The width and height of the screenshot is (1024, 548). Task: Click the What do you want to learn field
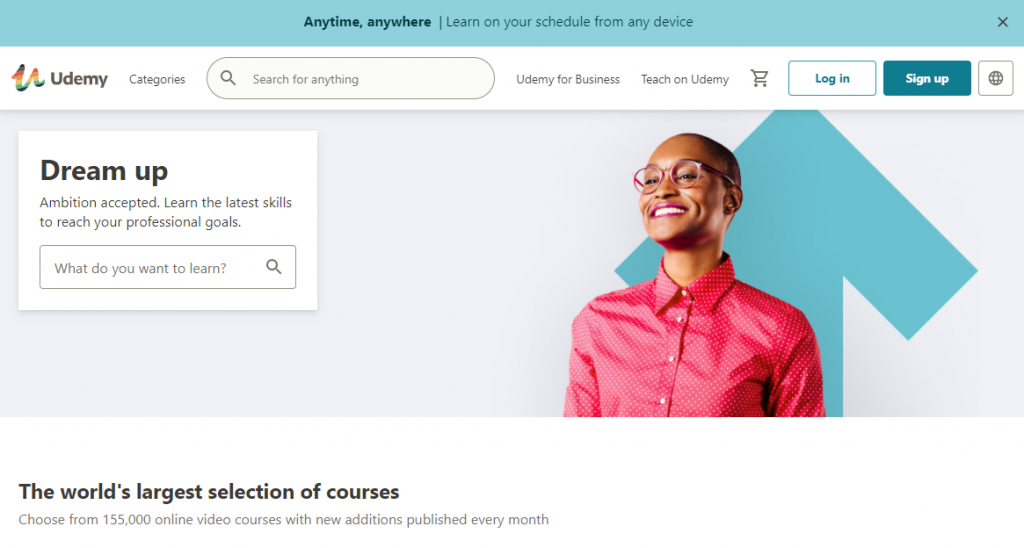pyautogui.click(x=150, y=268)
